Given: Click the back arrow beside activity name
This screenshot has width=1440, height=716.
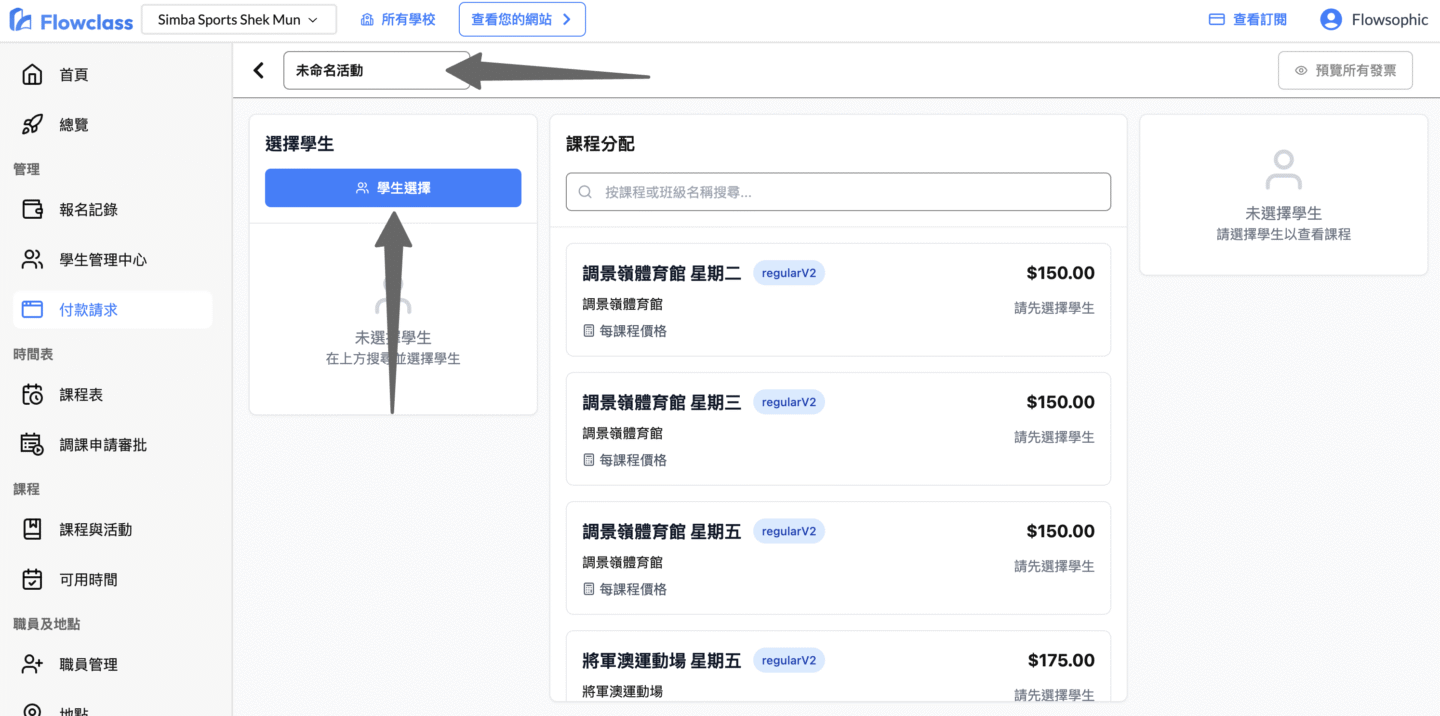Looking at the screenshot, I should (259, 70).
